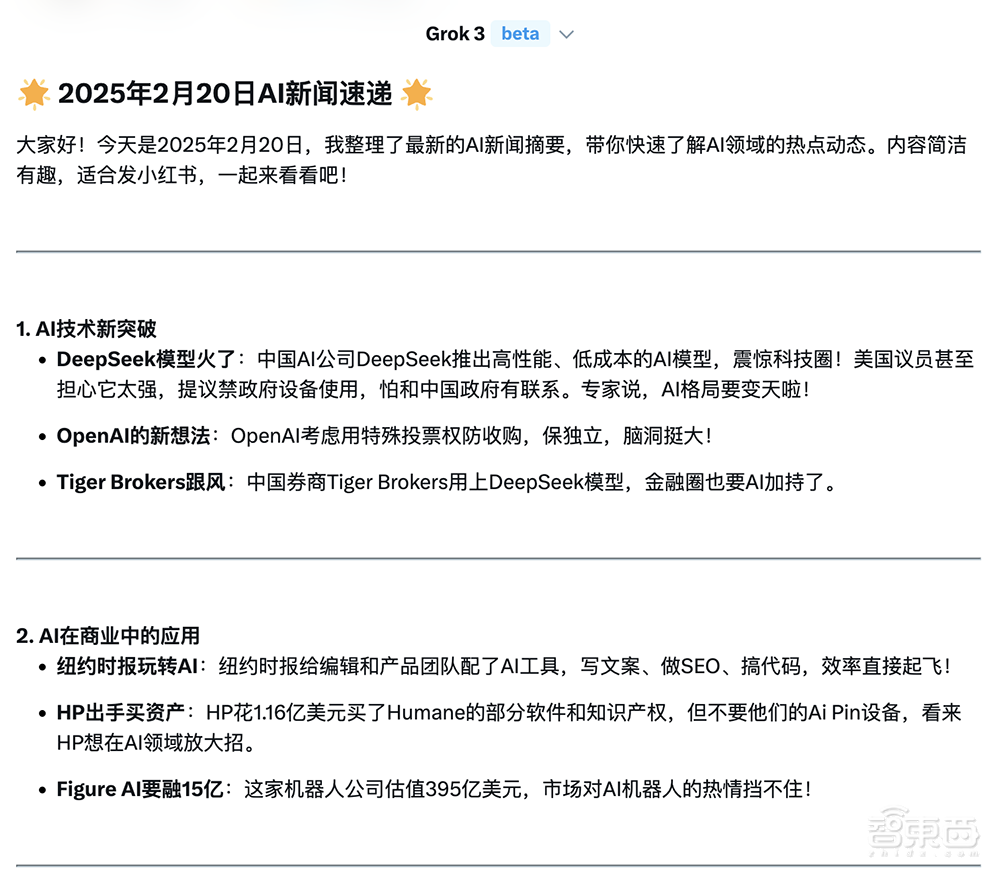Open the Grok 3 model selector chevron
The width and height of the screenshot is (1000, 876).
point(566,33)
